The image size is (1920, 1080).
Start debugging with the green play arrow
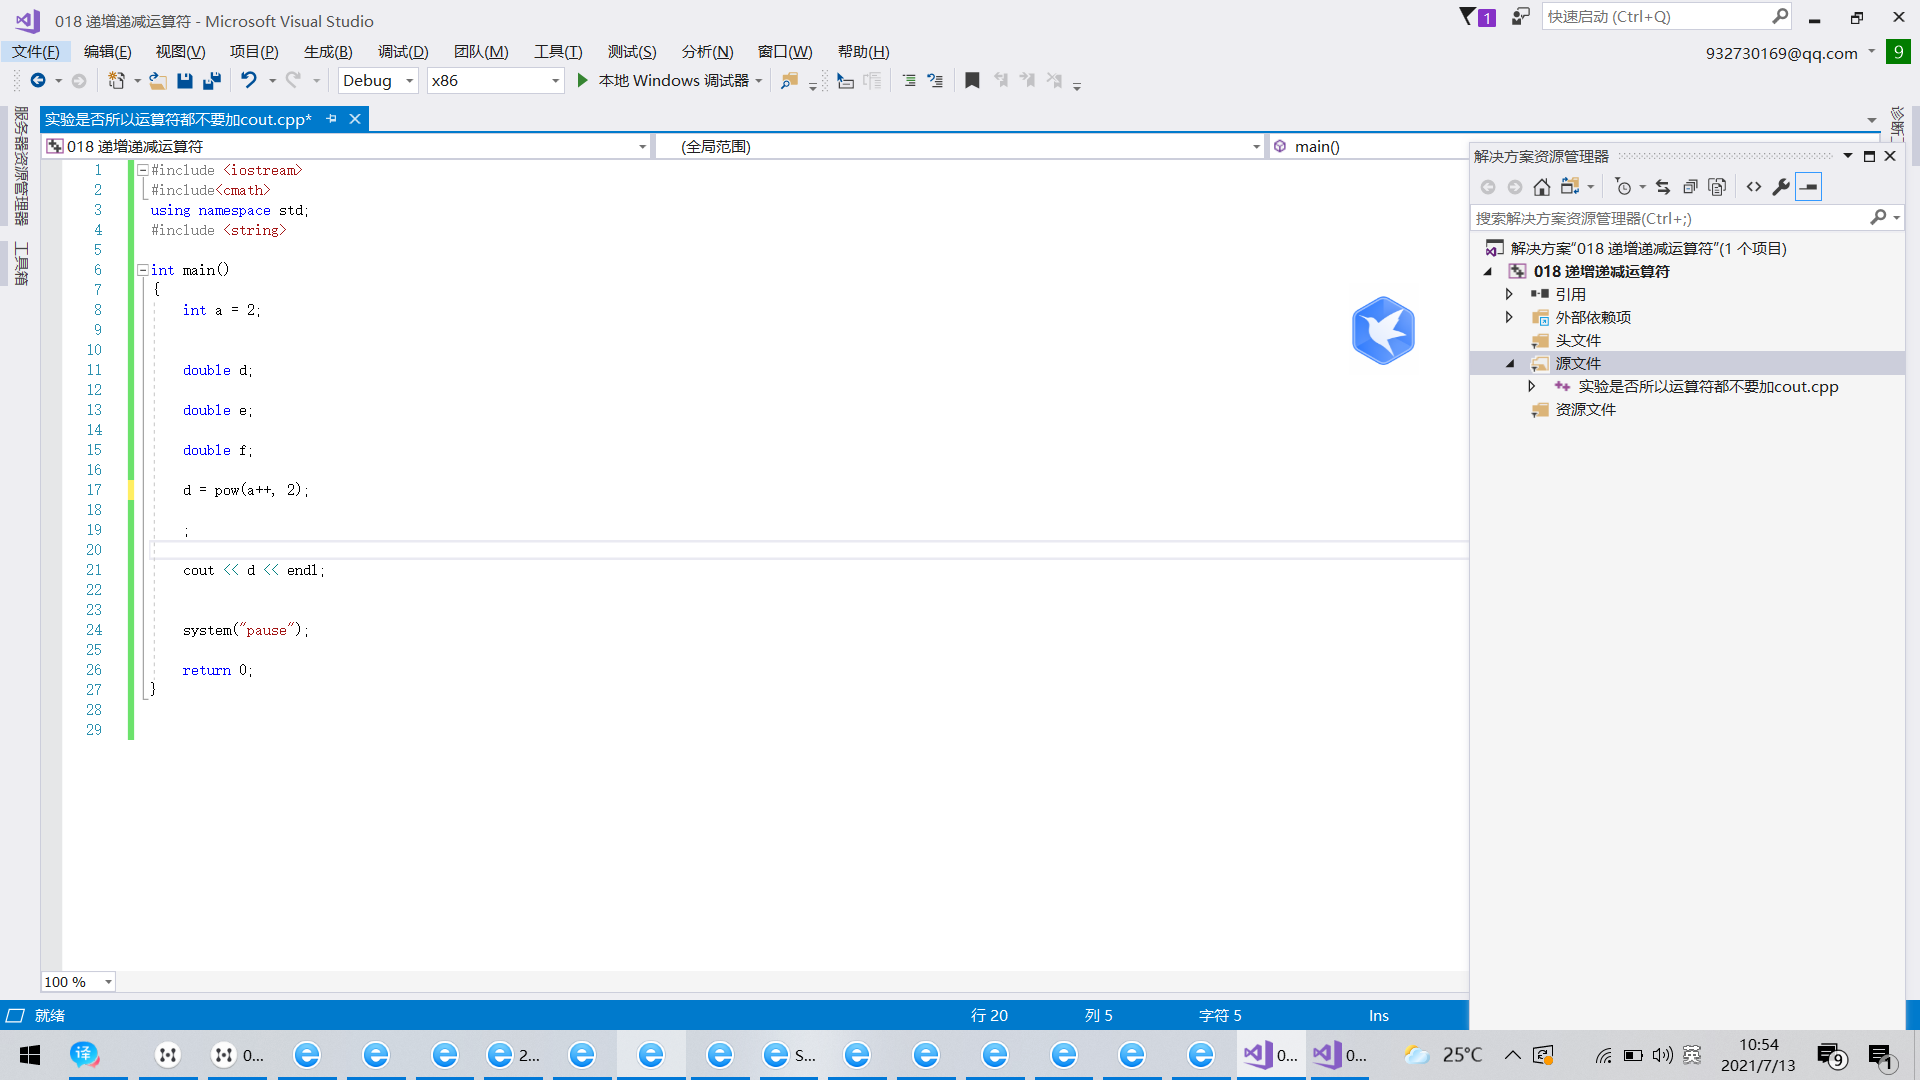point(582,81)
